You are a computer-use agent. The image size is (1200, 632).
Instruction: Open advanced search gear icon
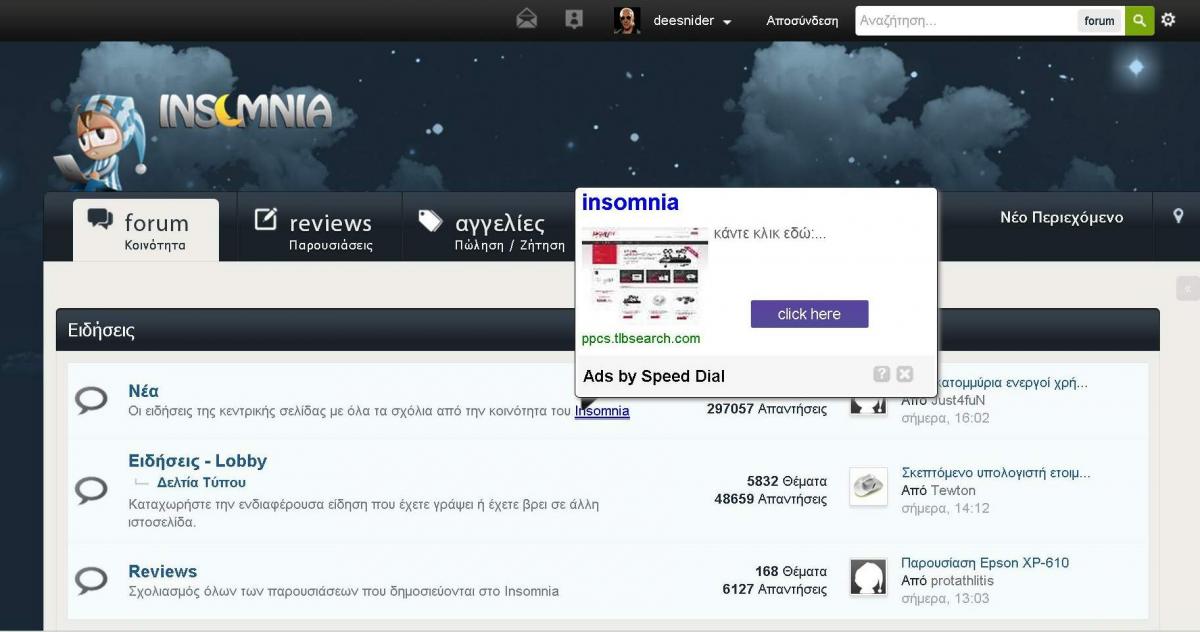coord(1169,20)
